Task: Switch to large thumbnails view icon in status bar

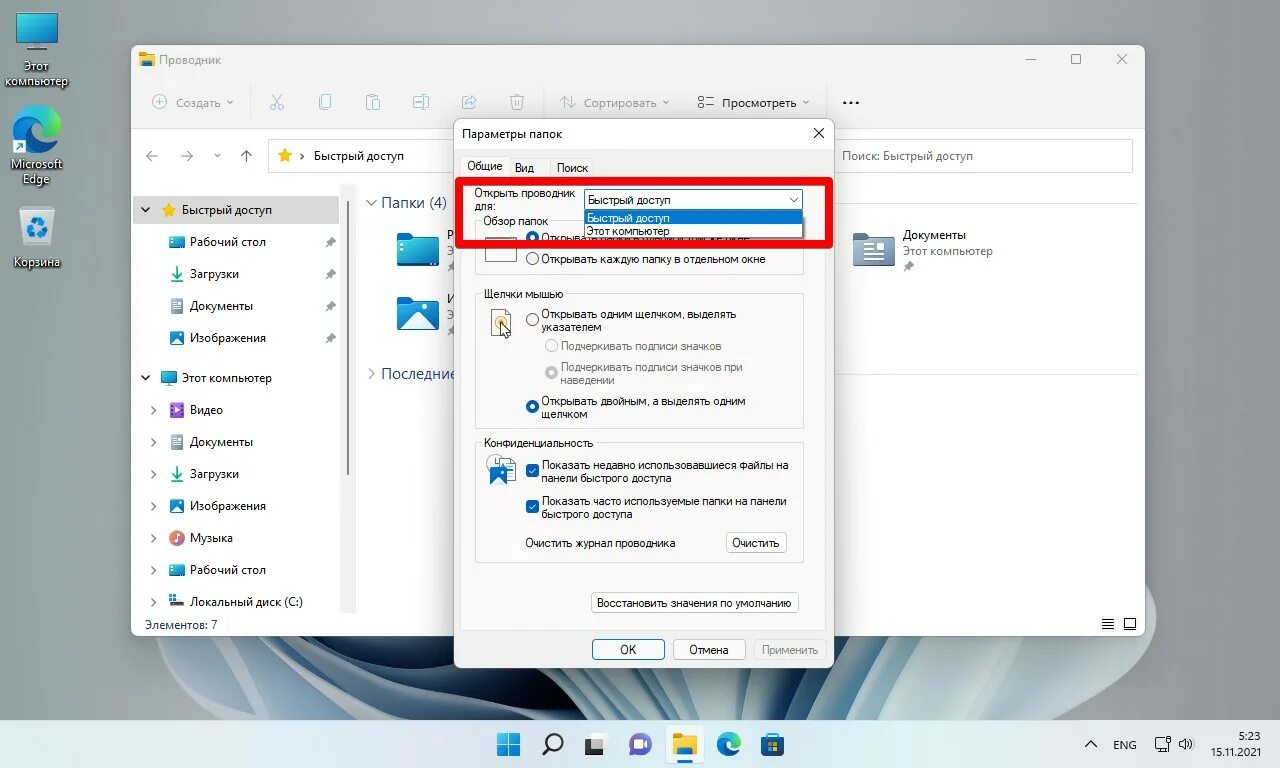Action: (1130, 624)
